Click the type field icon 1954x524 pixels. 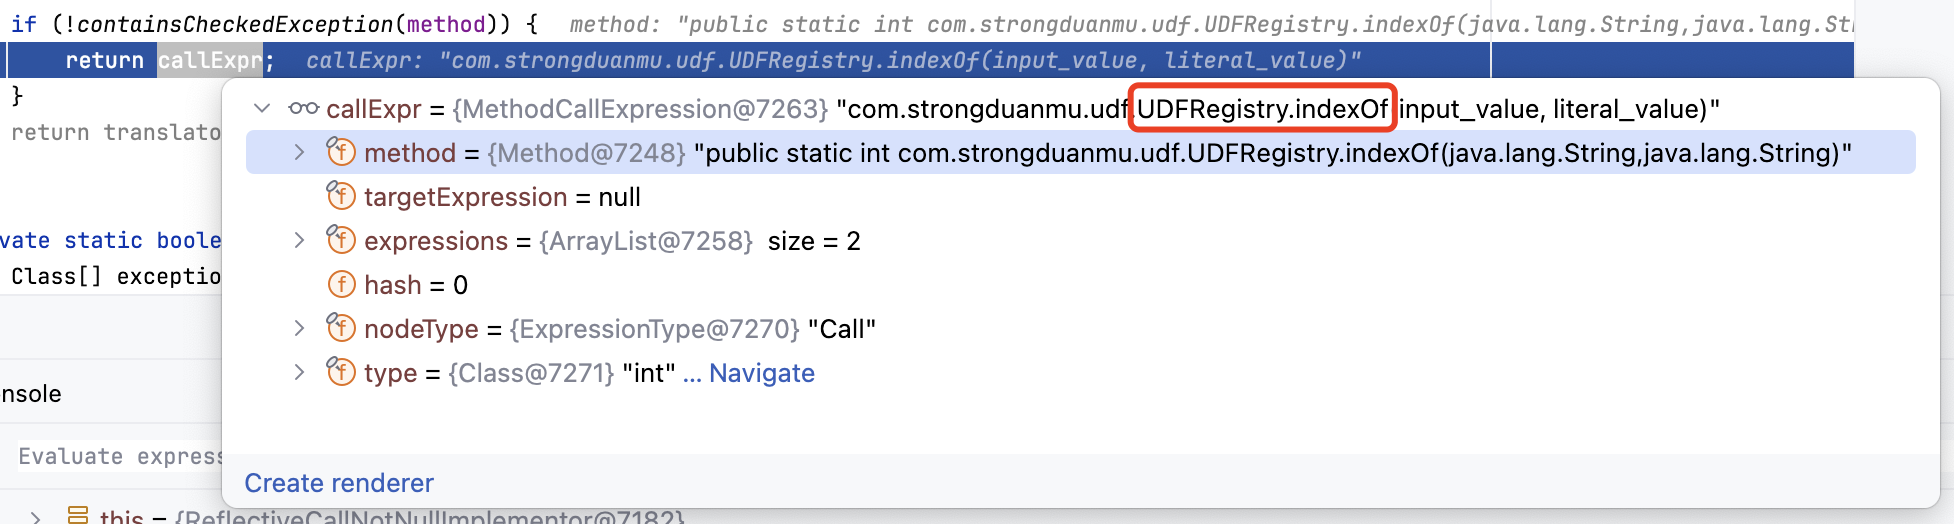341,372
